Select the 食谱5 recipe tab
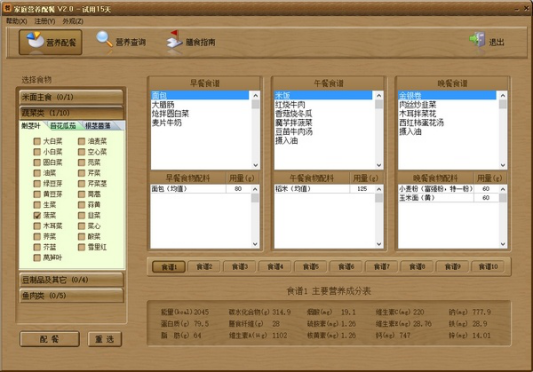The width and height of the screenshot is (533, 372). (311, 267)
